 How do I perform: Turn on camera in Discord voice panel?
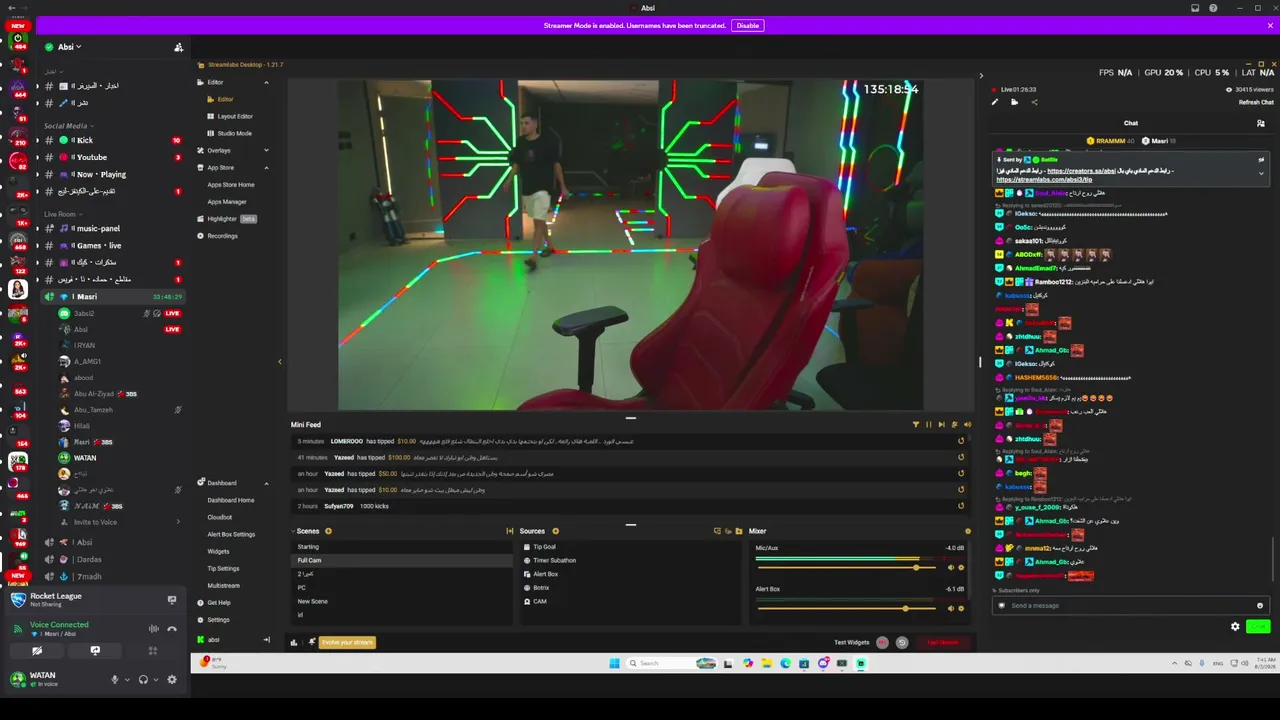pos(37,651)
